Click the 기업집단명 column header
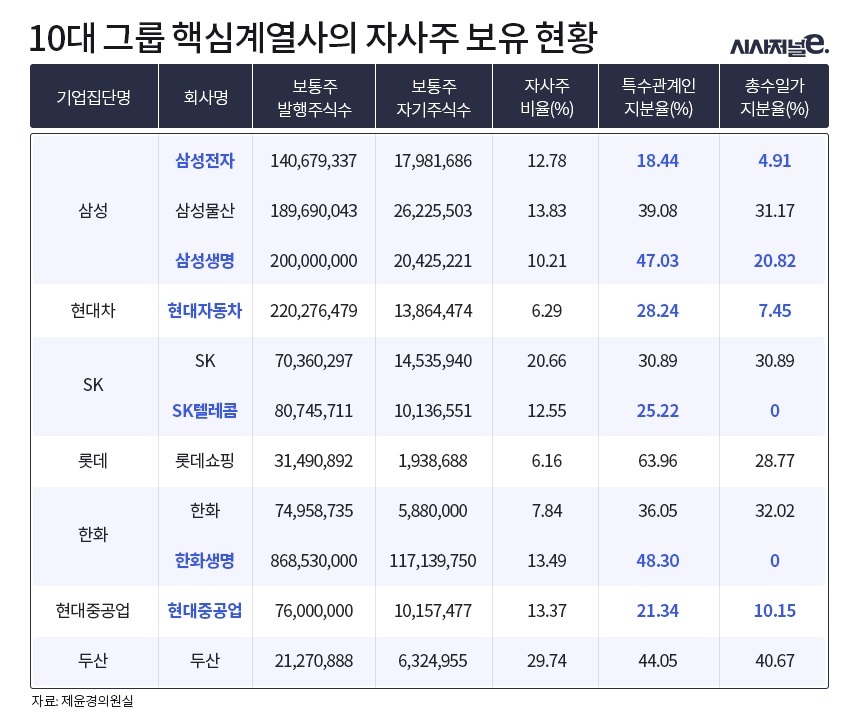This screenshot has width=860, height=725. pos(94,97)
